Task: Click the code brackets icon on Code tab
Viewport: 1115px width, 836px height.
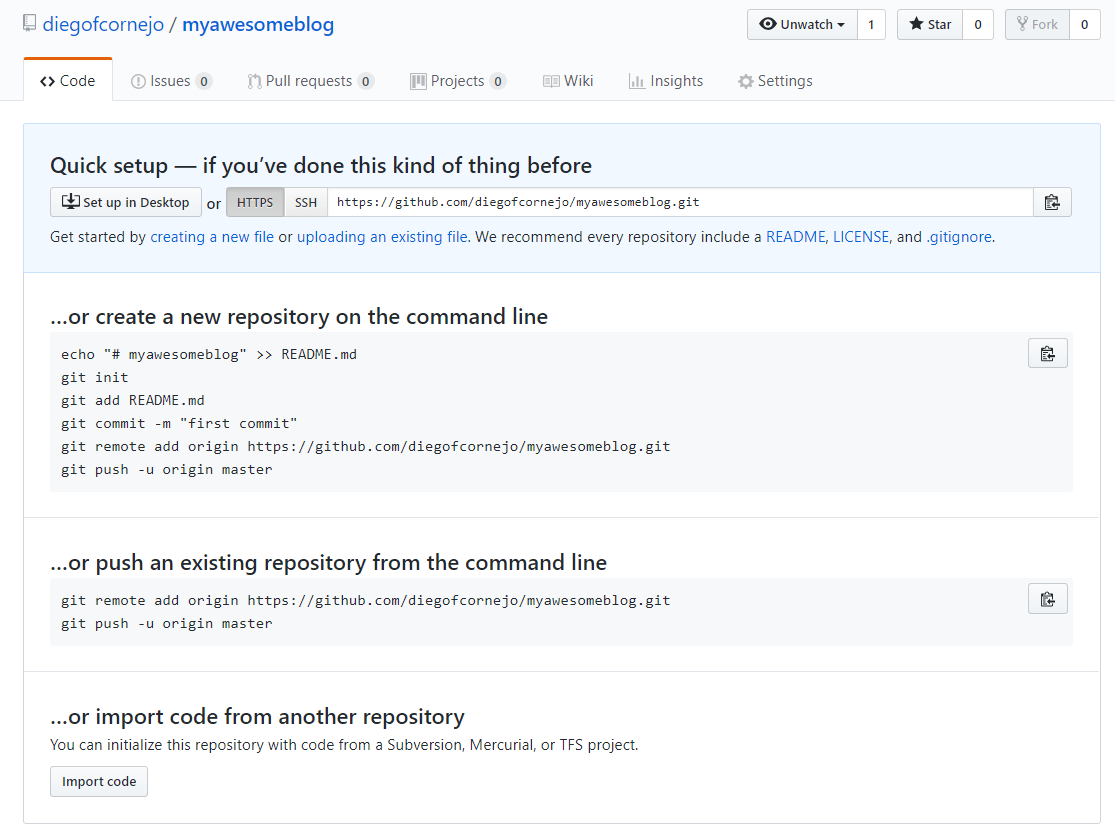Action: pyautogui.click(x=45, y=79)
